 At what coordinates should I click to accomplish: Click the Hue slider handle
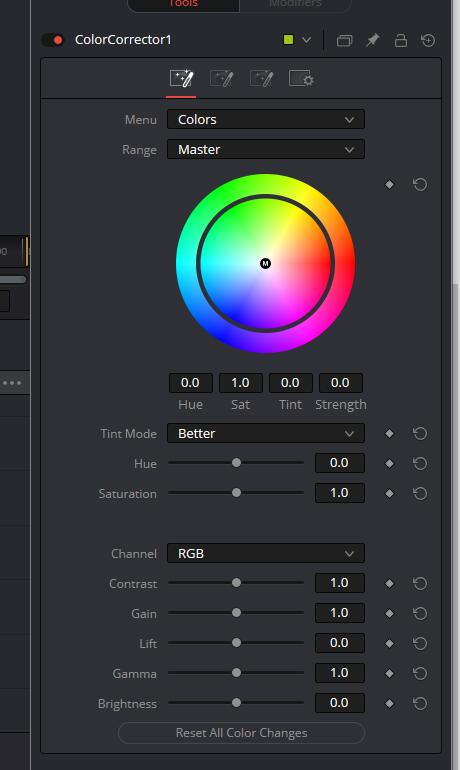coord(236,463)
